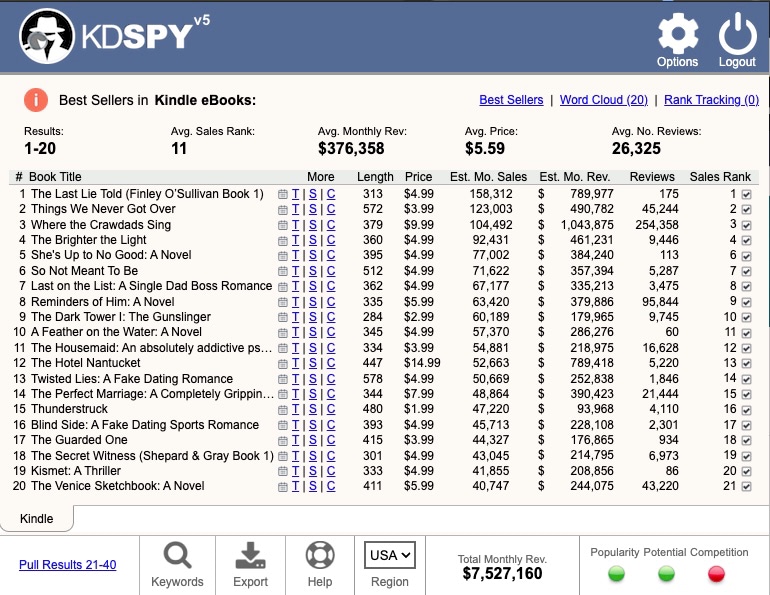Click calendar icon for So Not Meant To Be
Screen dimensions: 770x595
pos(283,271)
